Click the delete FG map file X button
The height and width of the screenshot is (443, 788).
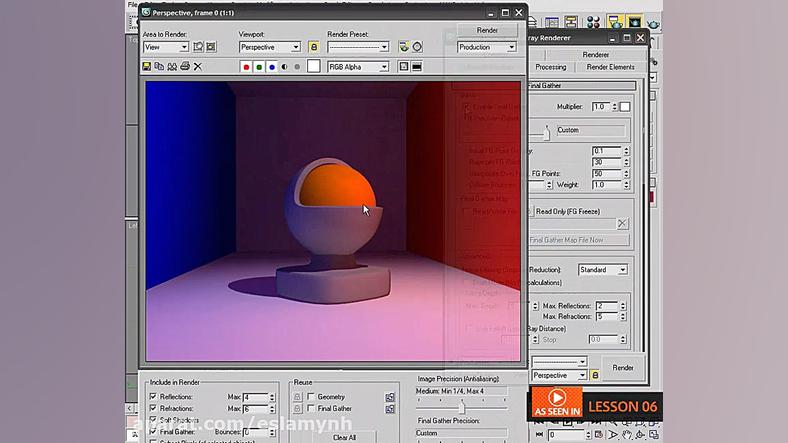click(622, 224)
